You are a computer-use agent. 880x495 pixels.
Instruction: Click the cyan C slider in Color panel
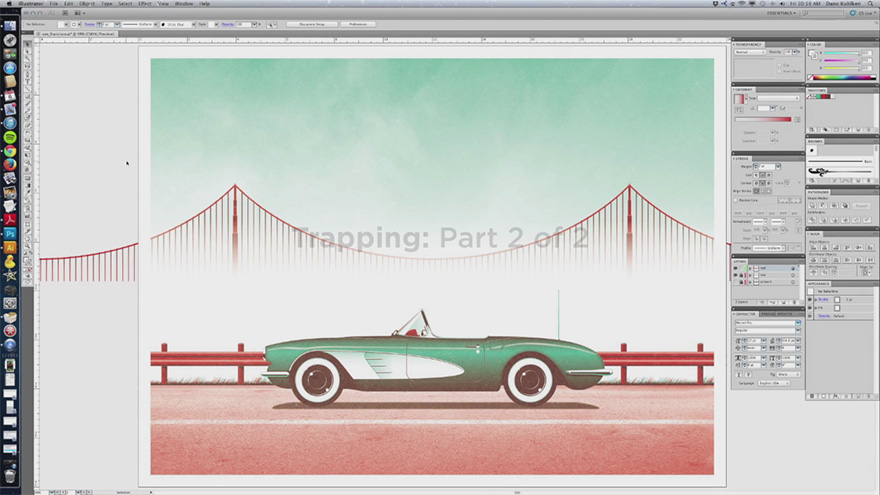click(x=841, y=53)
